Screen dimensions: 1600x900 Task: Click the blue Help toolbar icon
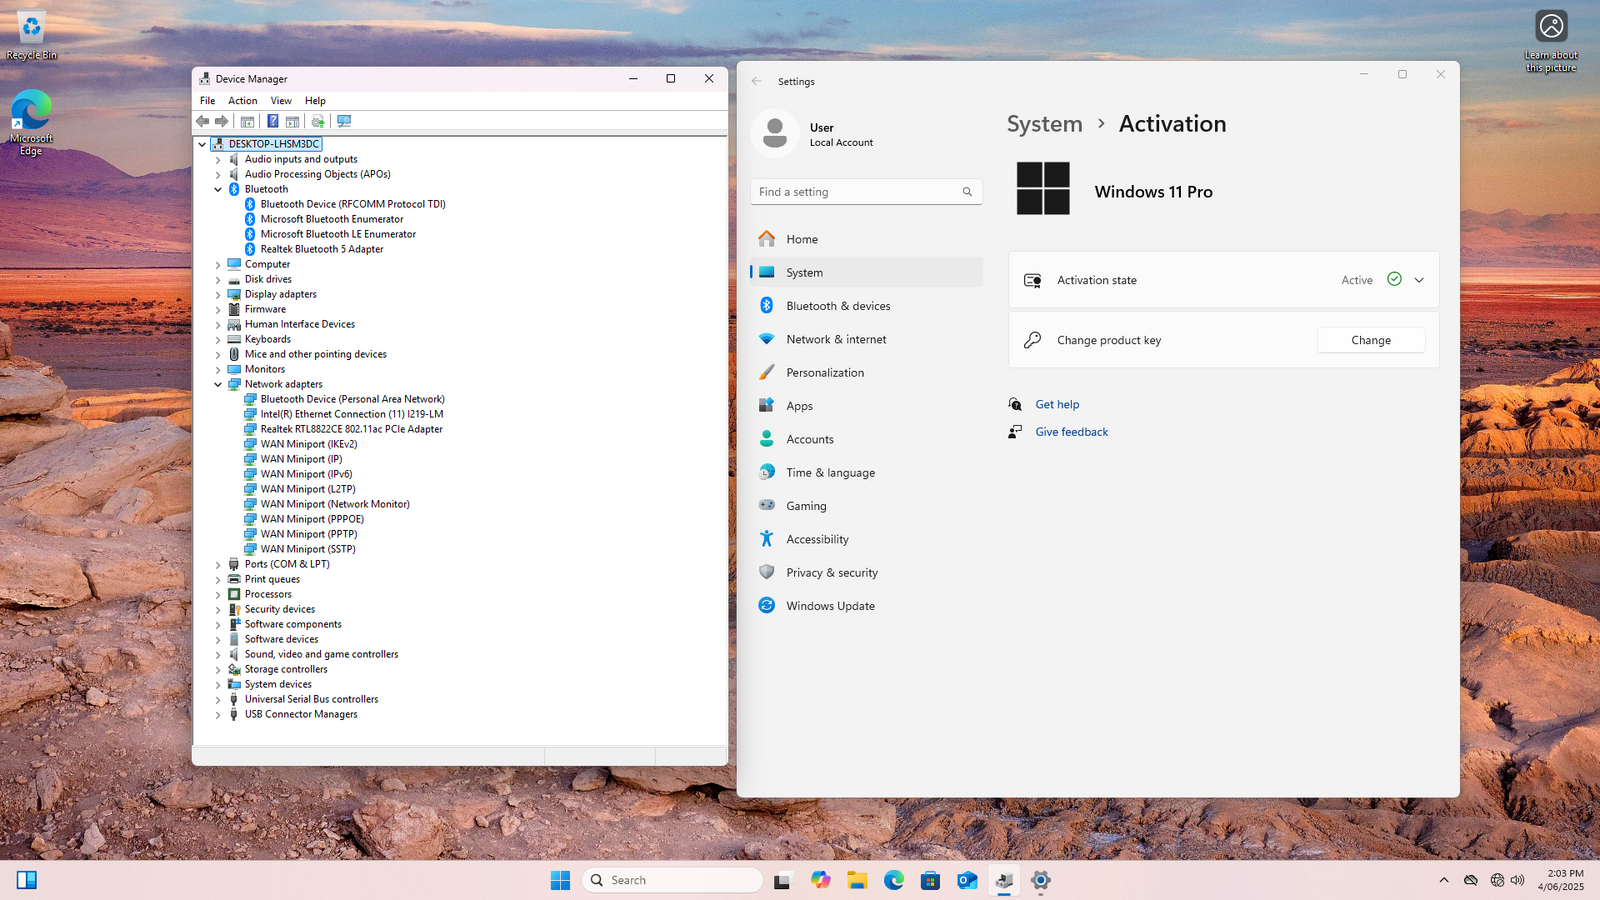pyautogui.click(x=272, y=121)
